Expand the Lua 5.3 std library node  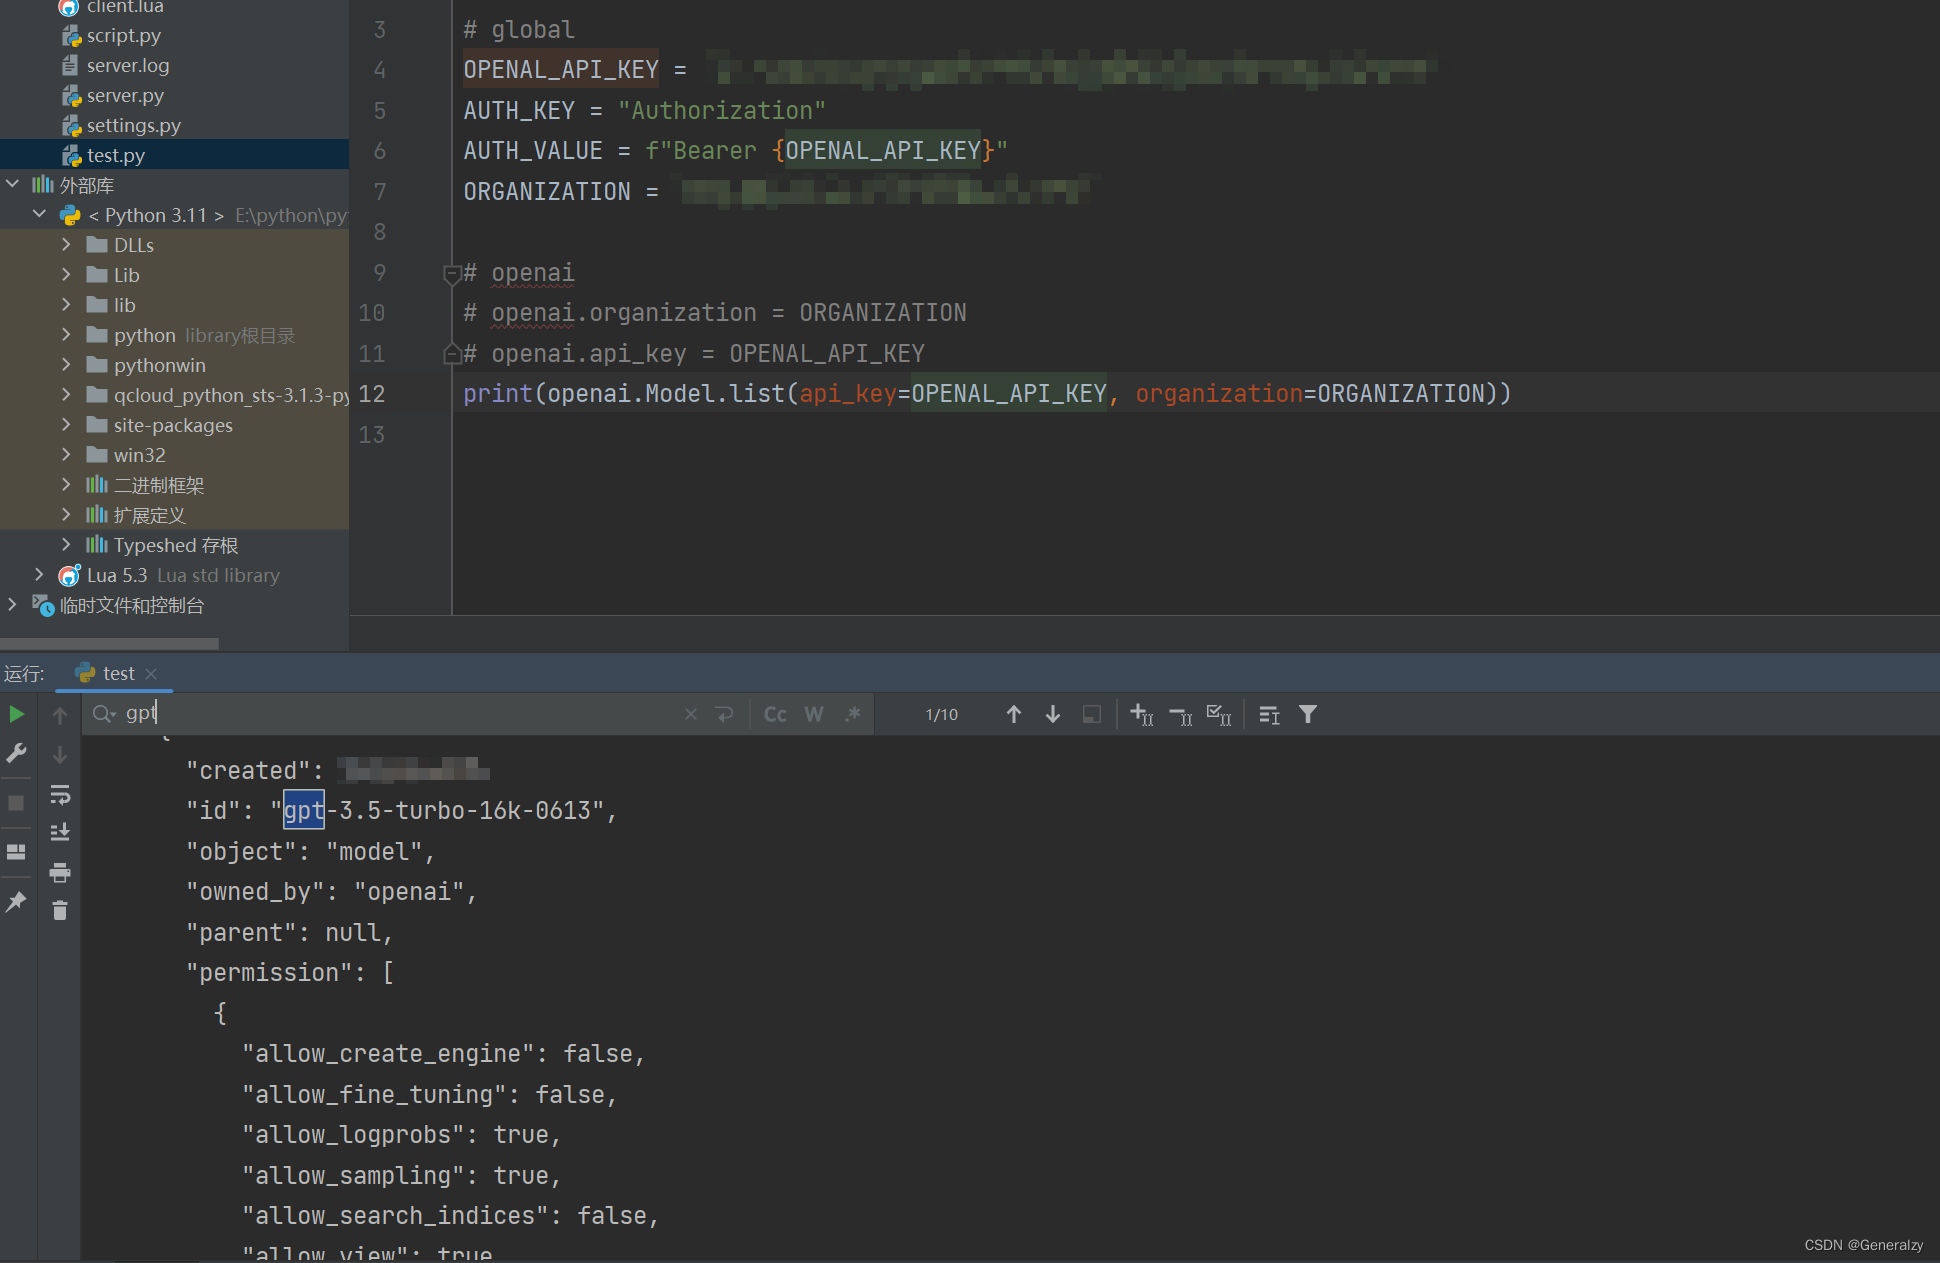tap(39, 574)
